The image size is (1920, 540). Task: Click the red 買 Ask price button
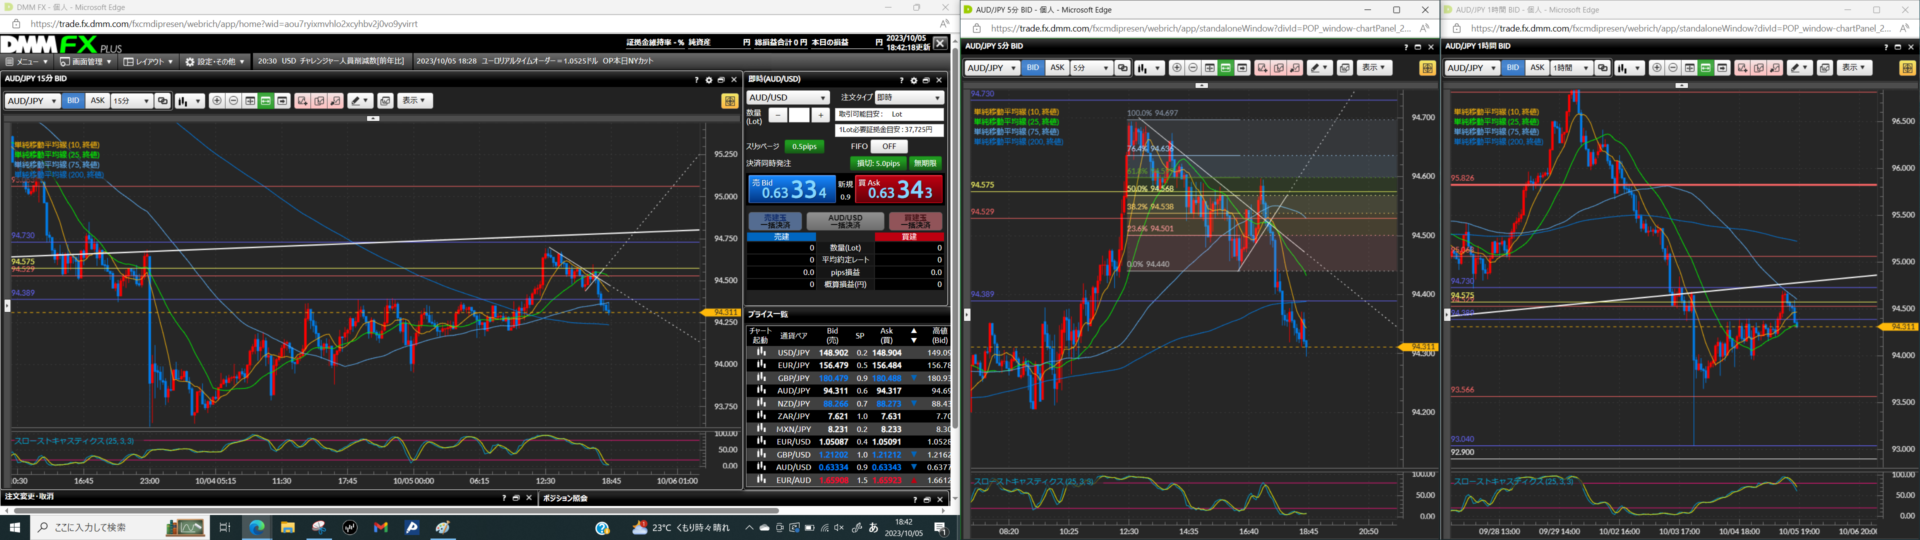pos(898,189)
